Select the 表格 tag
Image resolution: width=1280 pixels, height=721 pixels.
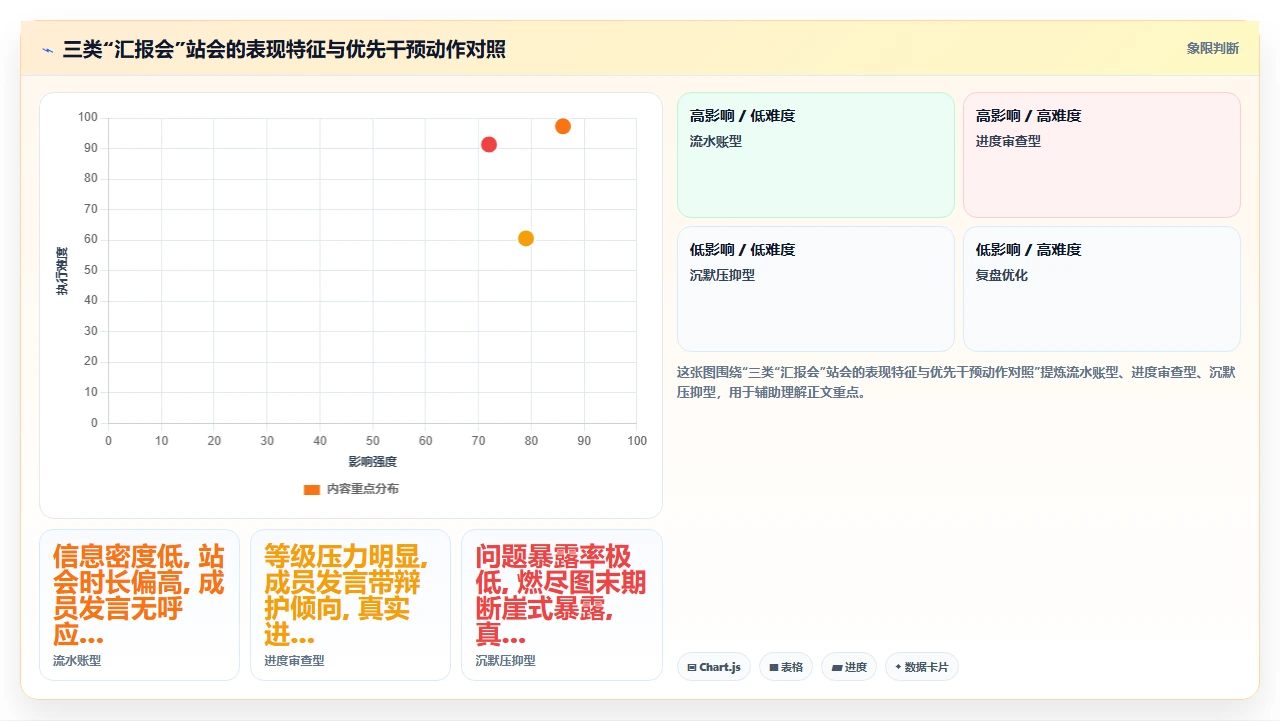pos(786,667)
